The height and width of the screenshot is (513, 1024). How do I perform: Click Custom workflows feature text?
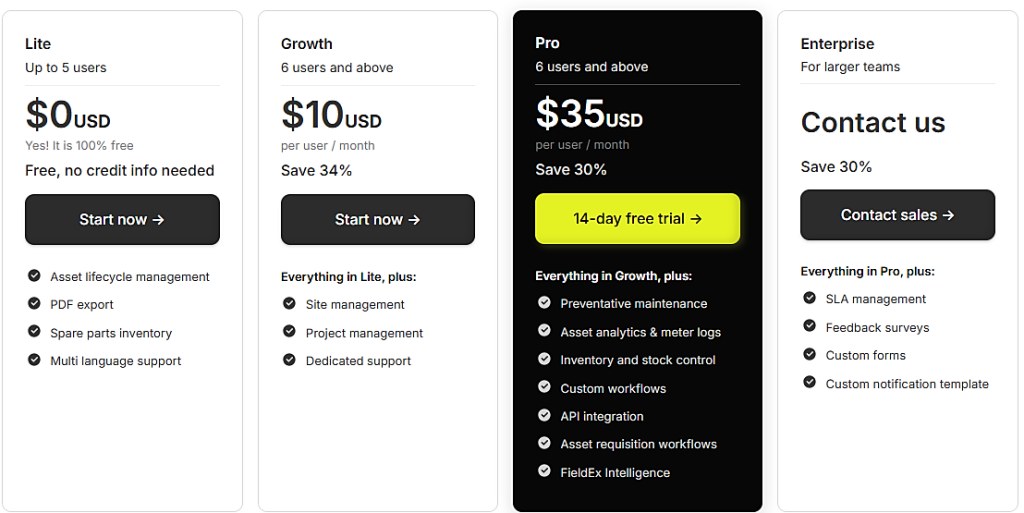613,388
